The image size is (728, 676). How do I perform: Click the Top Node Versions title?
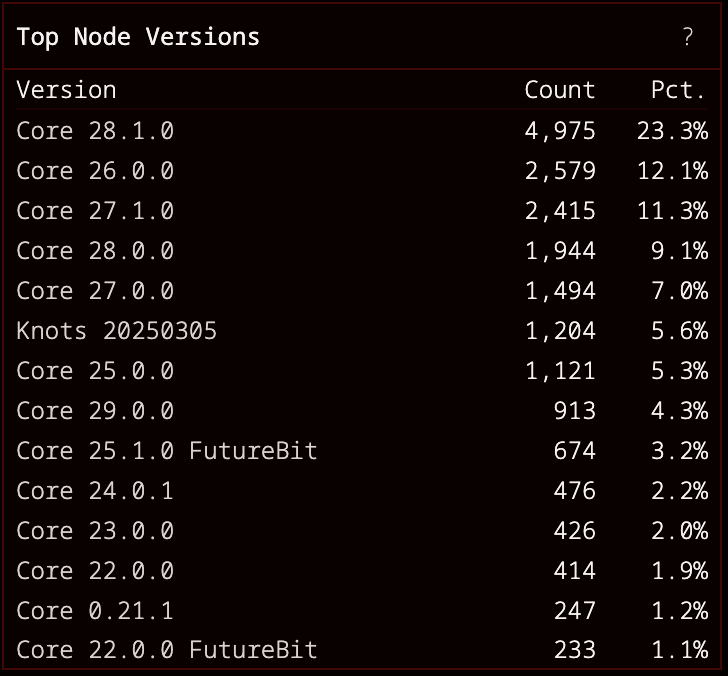(x=138, y=37)
